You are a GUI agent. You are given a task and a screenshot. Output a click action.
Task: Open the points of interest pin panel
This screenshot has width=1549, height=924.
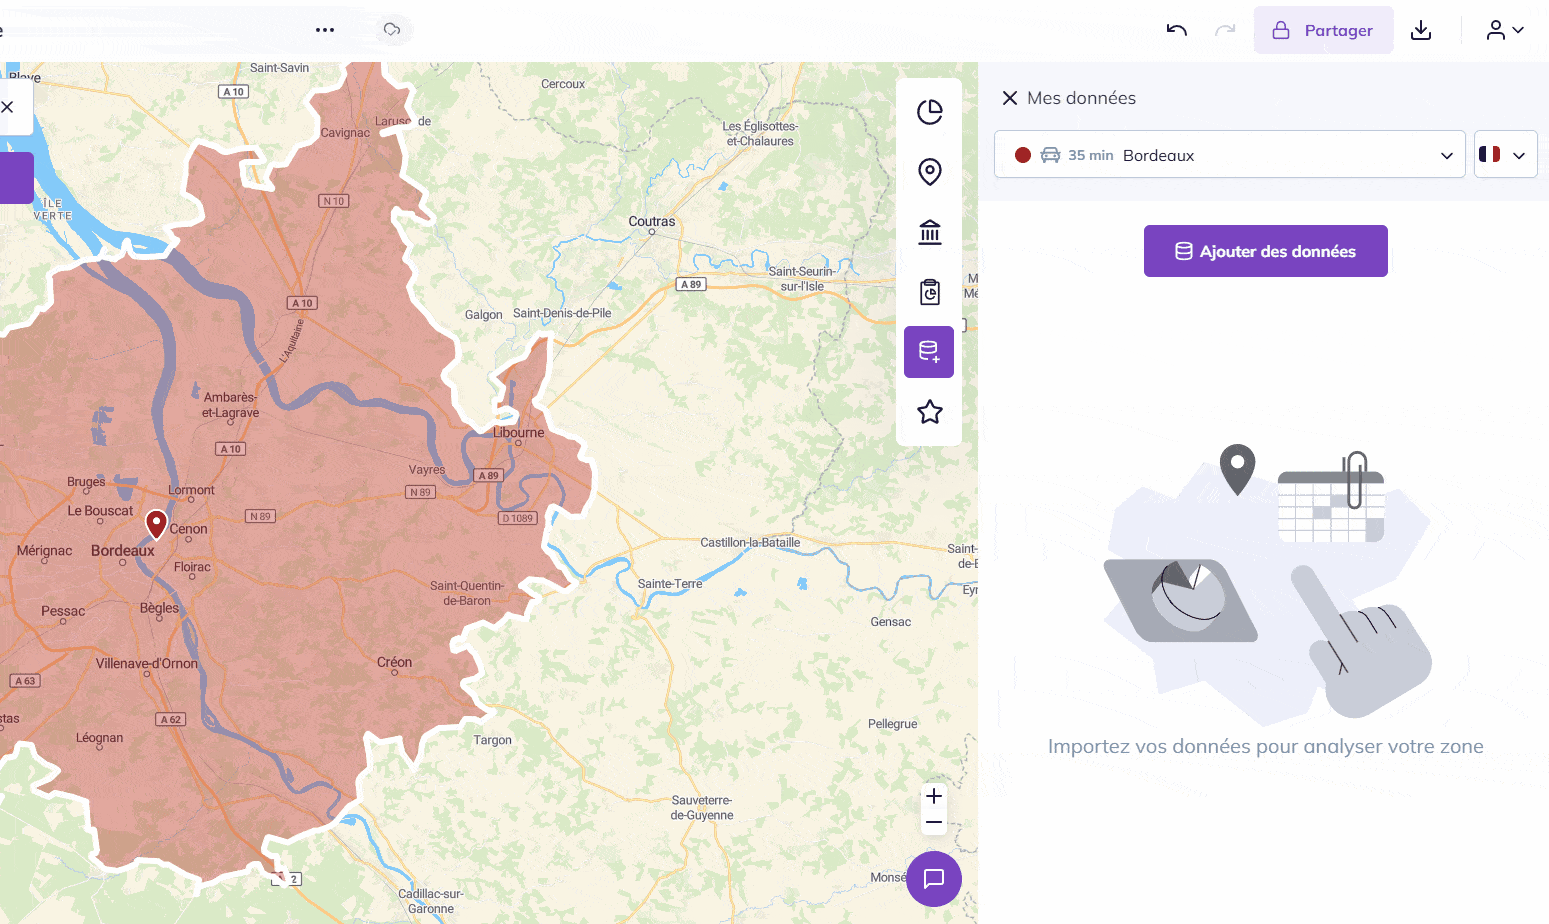tap(929, 172)
